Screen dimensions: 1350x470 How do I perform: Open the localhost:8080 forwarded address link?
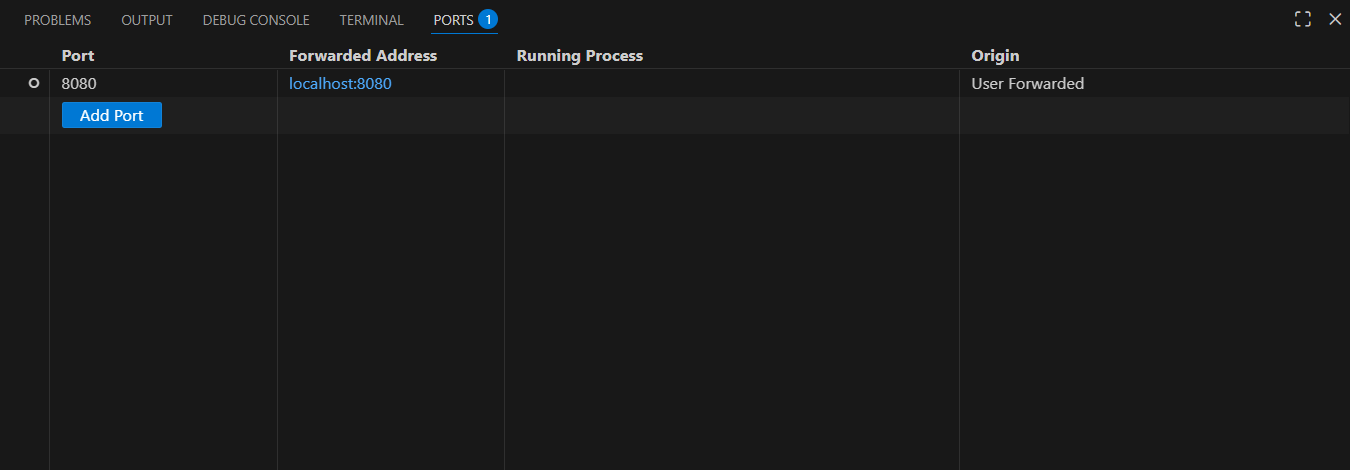(x=340, y=84)
